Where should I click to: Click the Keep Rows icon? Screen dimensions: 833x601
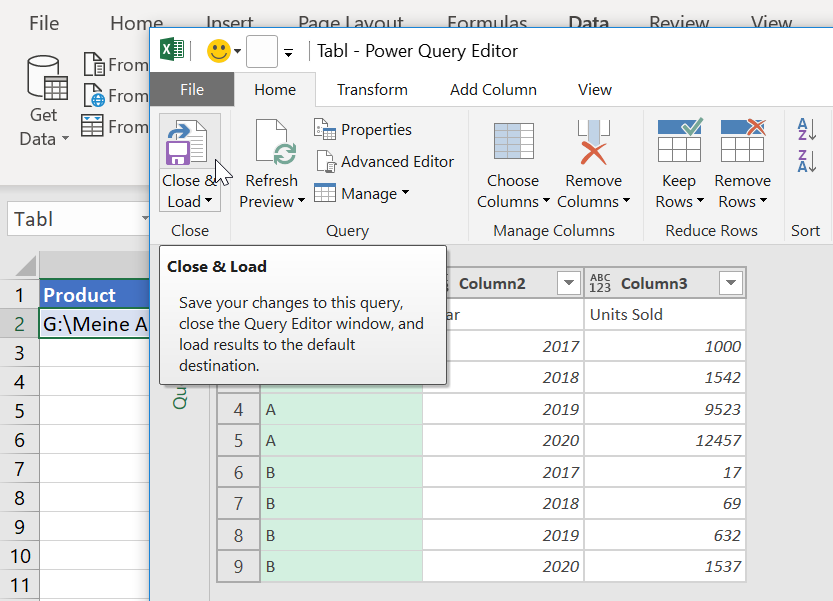pos(679,142)
